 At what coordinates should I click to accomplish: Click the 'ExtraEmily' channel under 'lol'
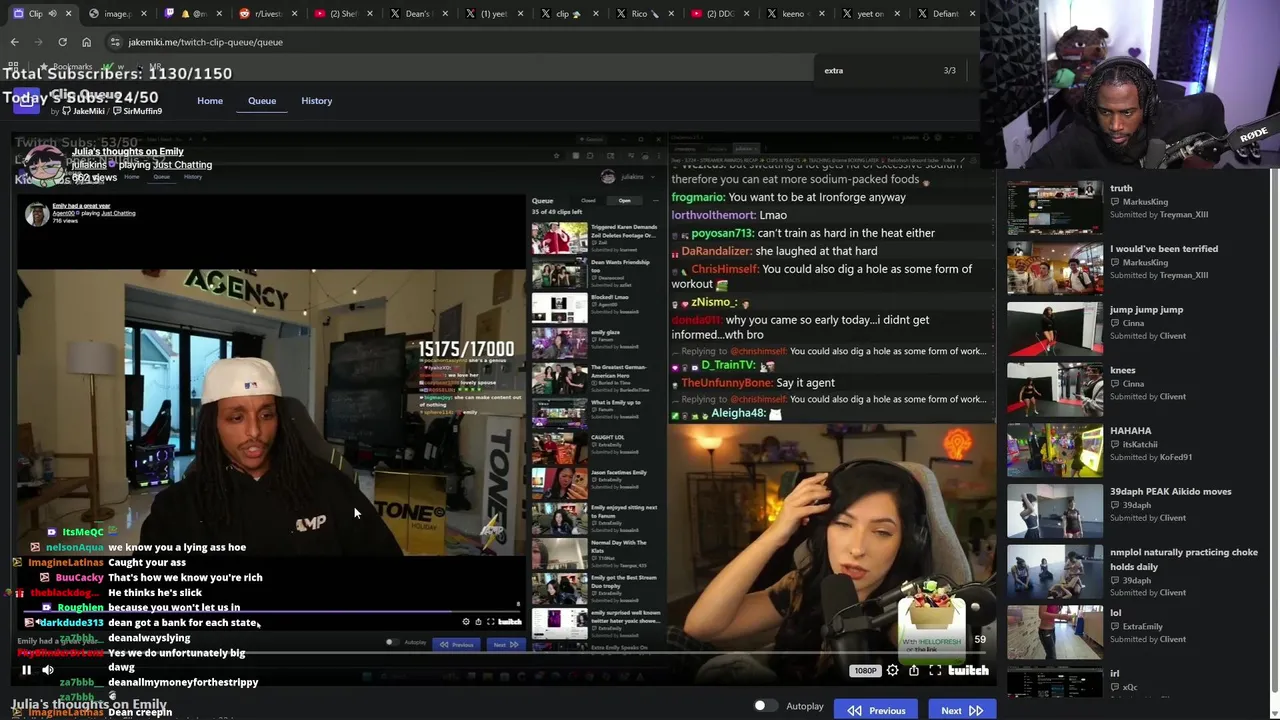coord(1142,627)
